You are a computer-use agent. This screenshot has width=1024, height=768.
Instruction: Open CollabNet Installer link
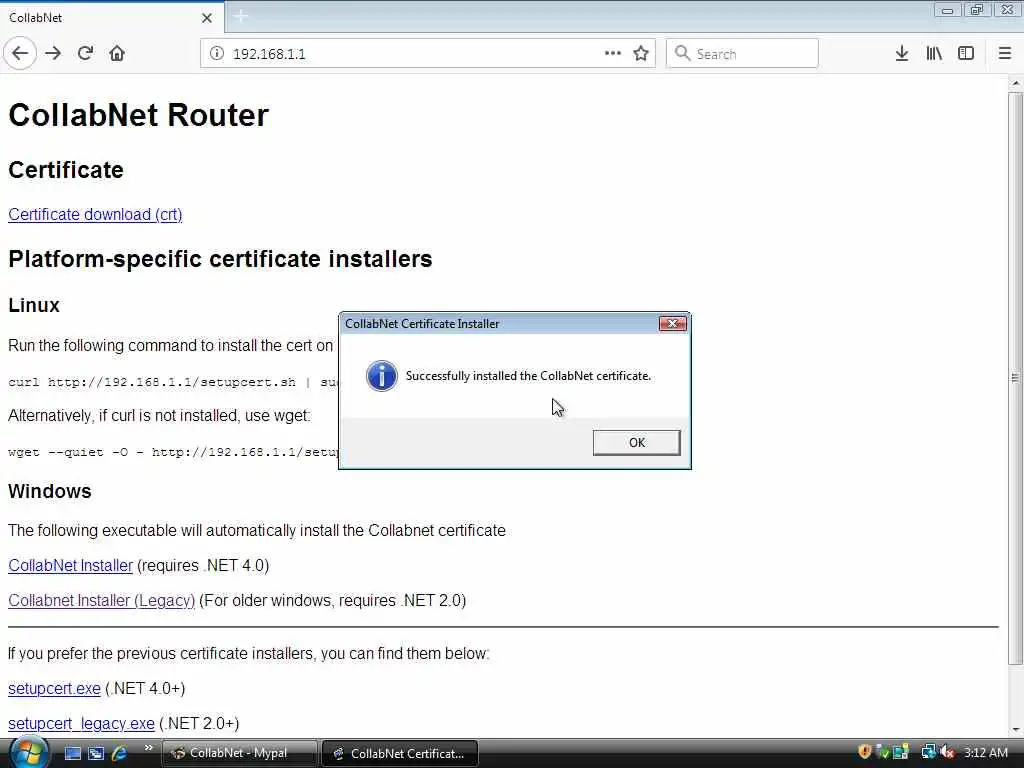click(71, 566)
